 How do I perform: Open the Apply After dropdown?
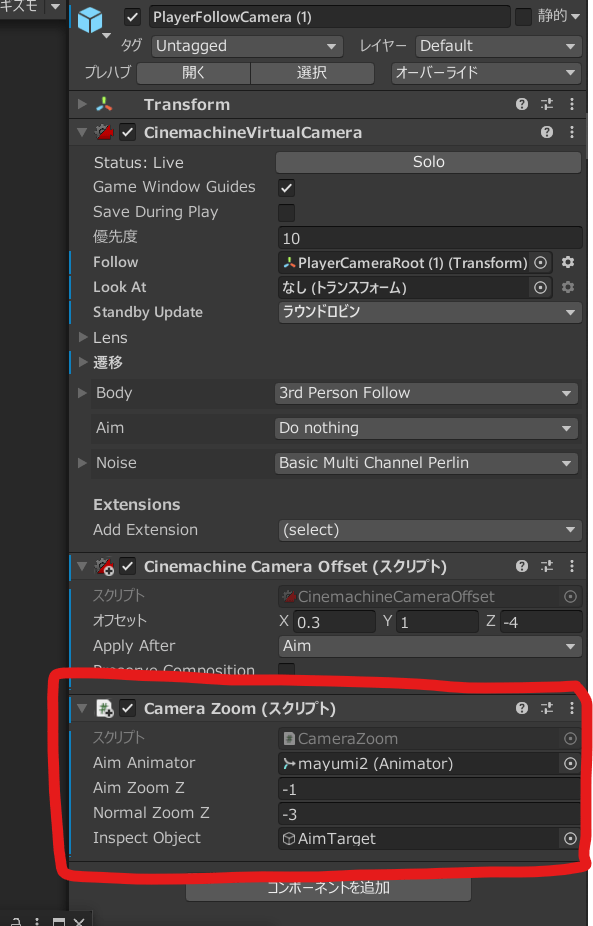[x=429, y=646]
